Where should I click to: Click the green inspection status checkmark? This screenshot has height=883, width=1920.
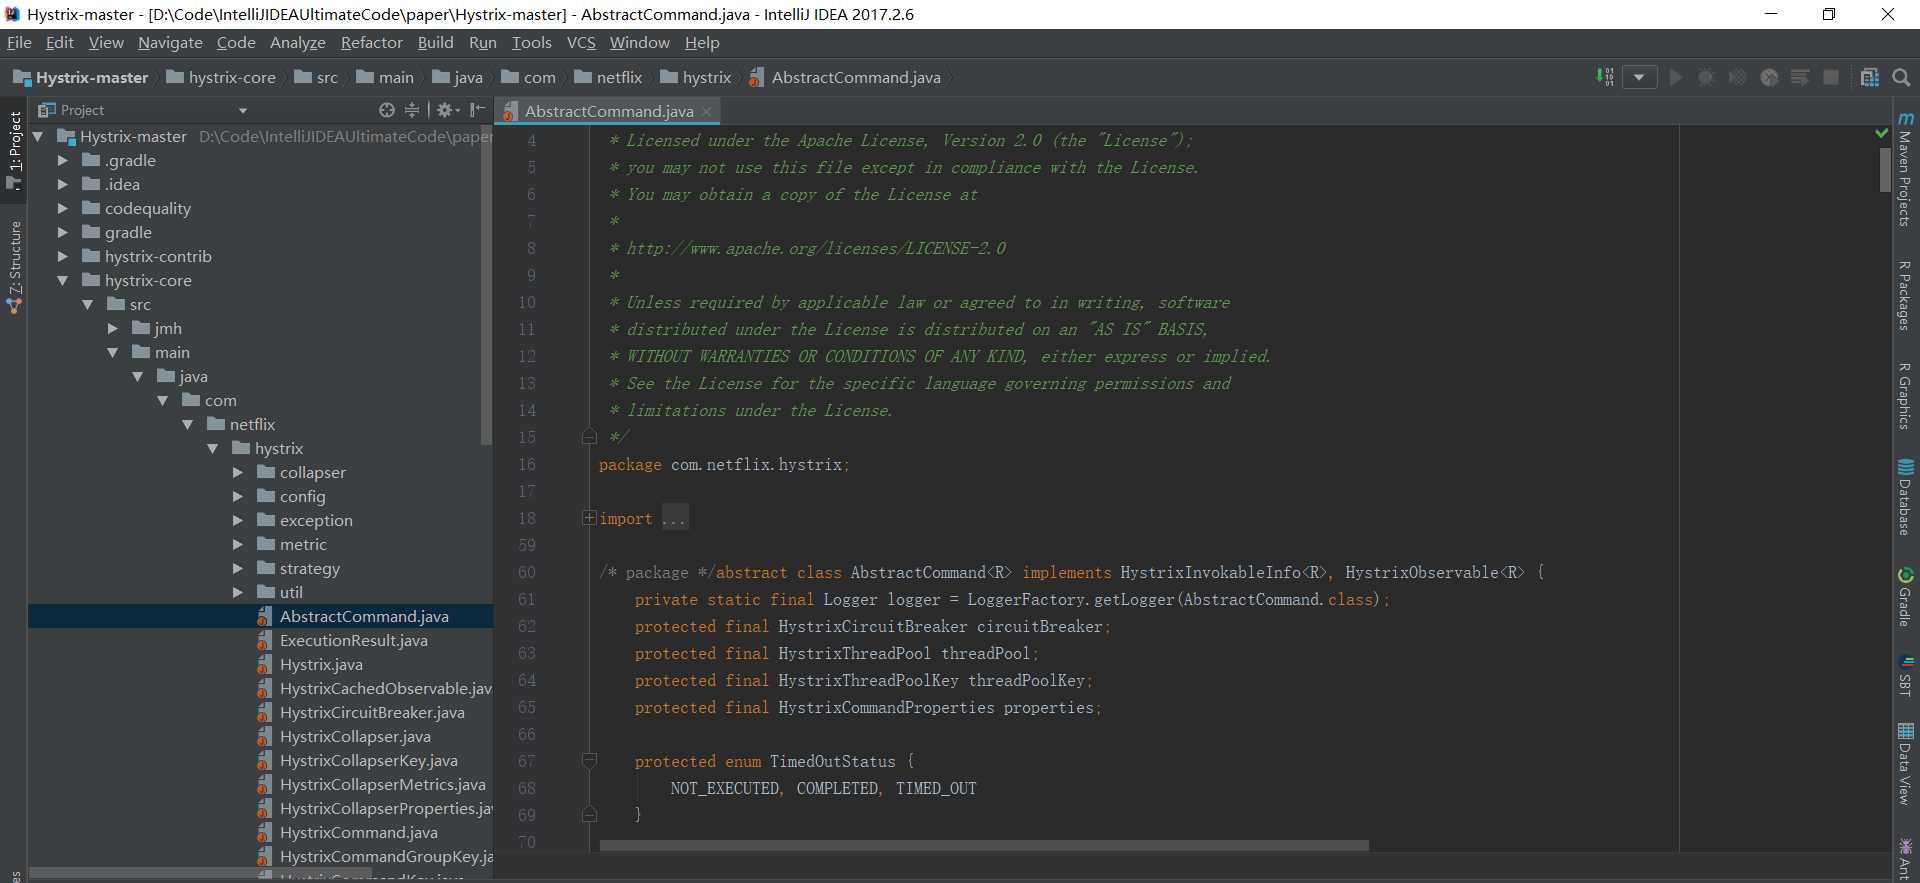click(1882, 132)
